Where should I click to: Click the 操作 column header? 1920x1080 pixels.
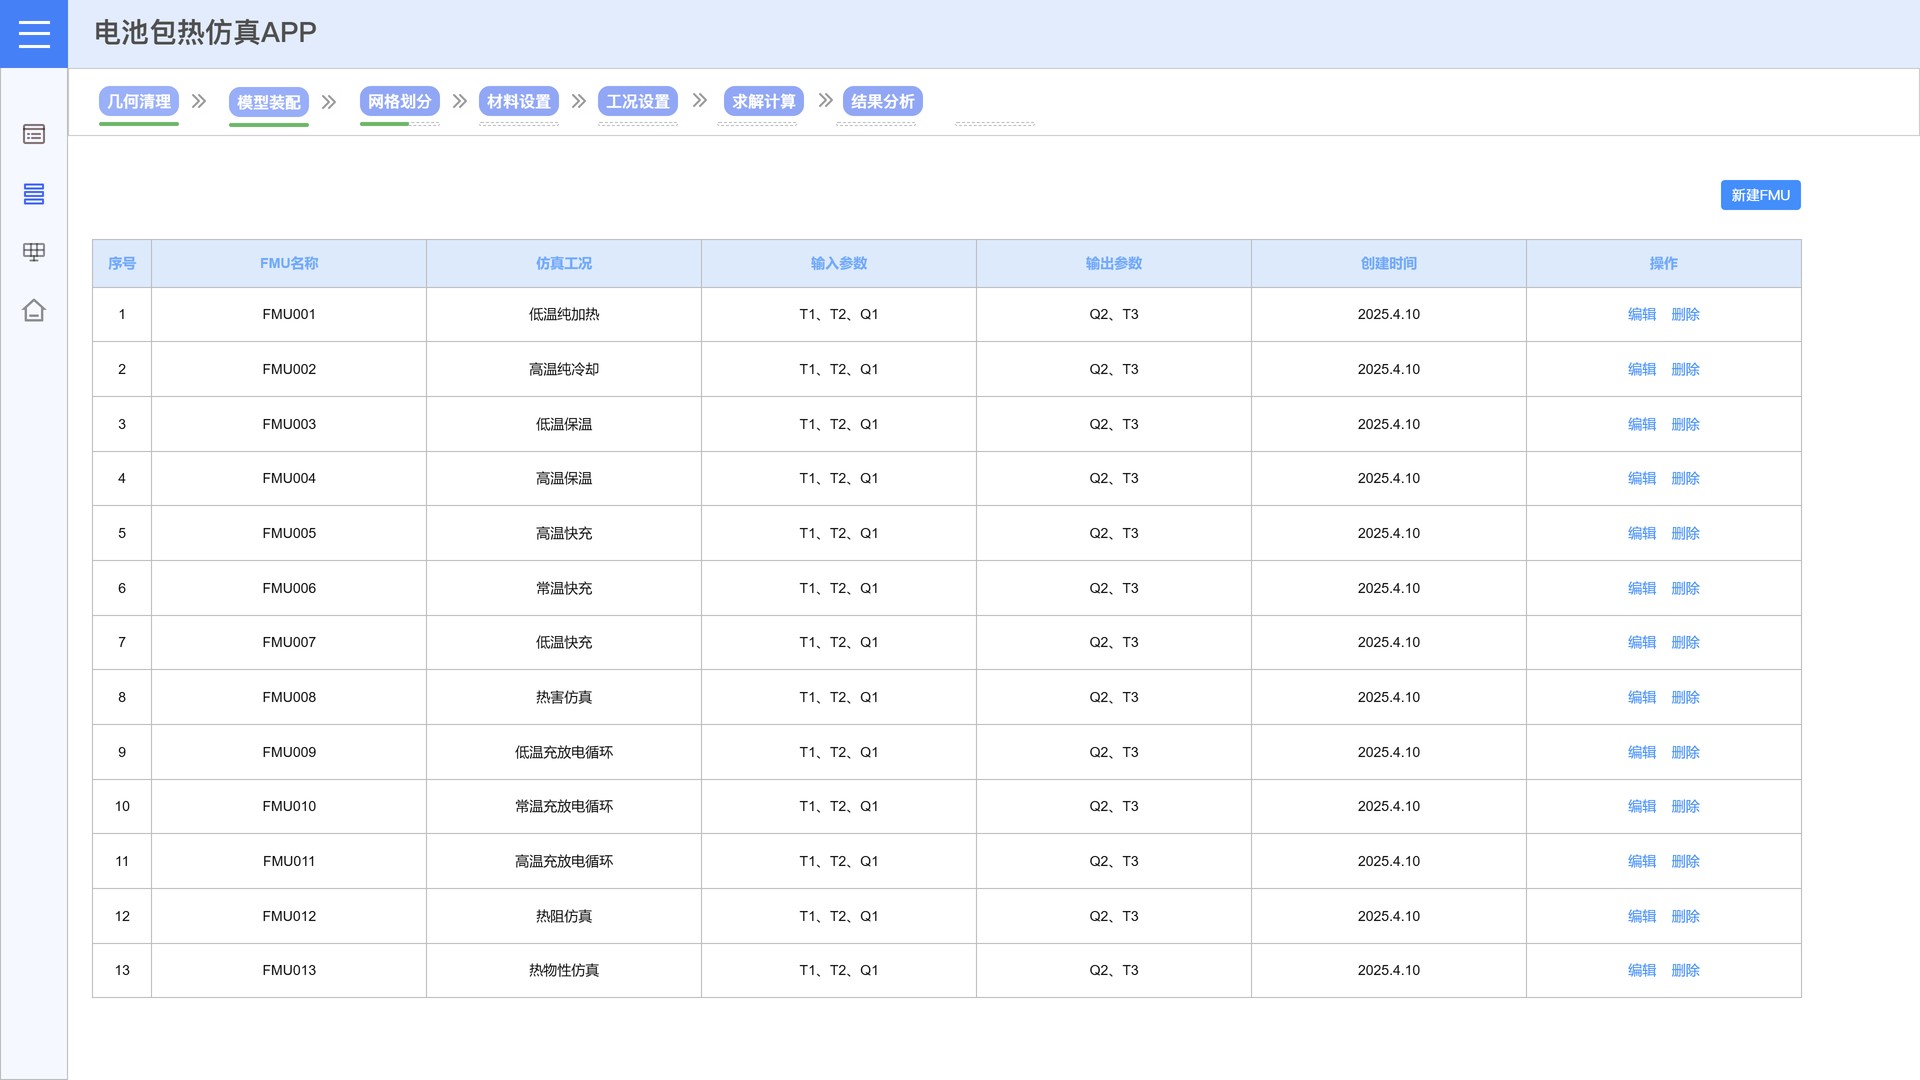click(x=1664, y=264)
